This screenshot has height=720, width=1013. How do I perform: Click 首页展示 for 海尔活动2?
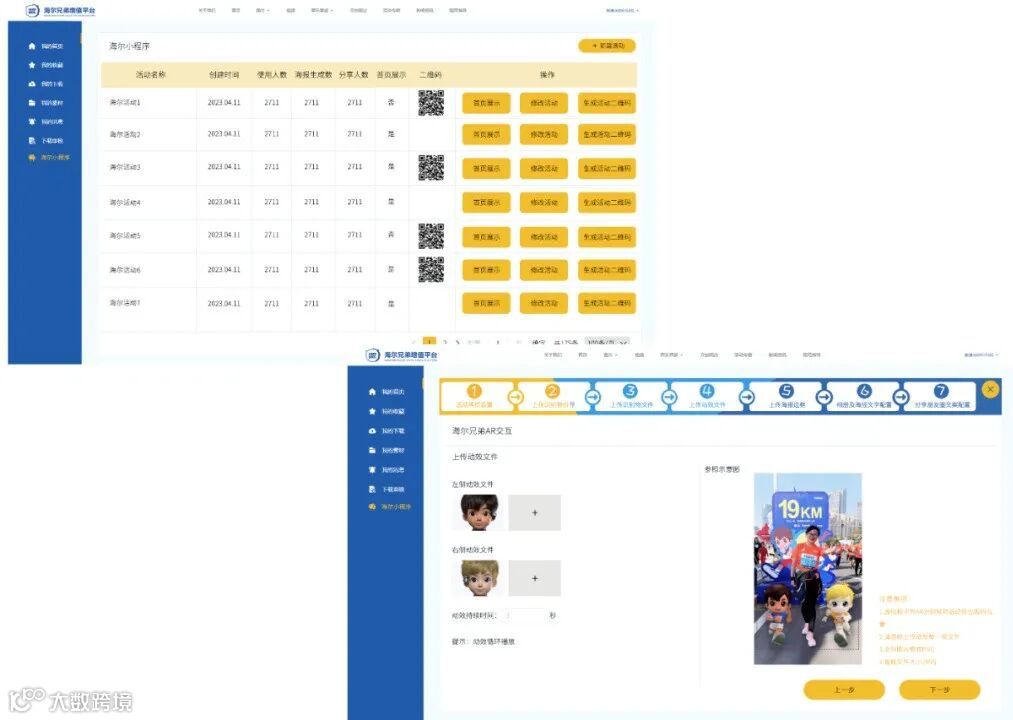(486, 134)
